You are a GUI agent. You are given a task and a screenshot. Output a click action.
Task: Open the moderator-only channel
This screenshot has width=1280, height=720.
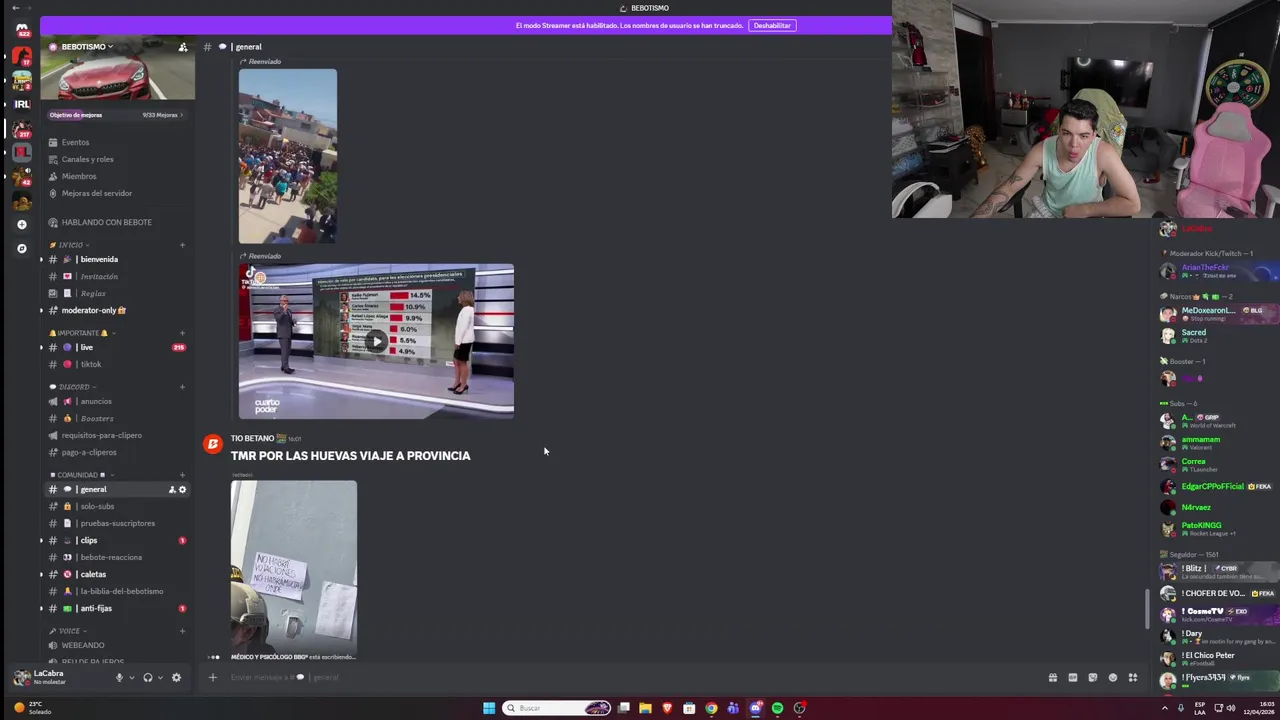pos(118,310)
